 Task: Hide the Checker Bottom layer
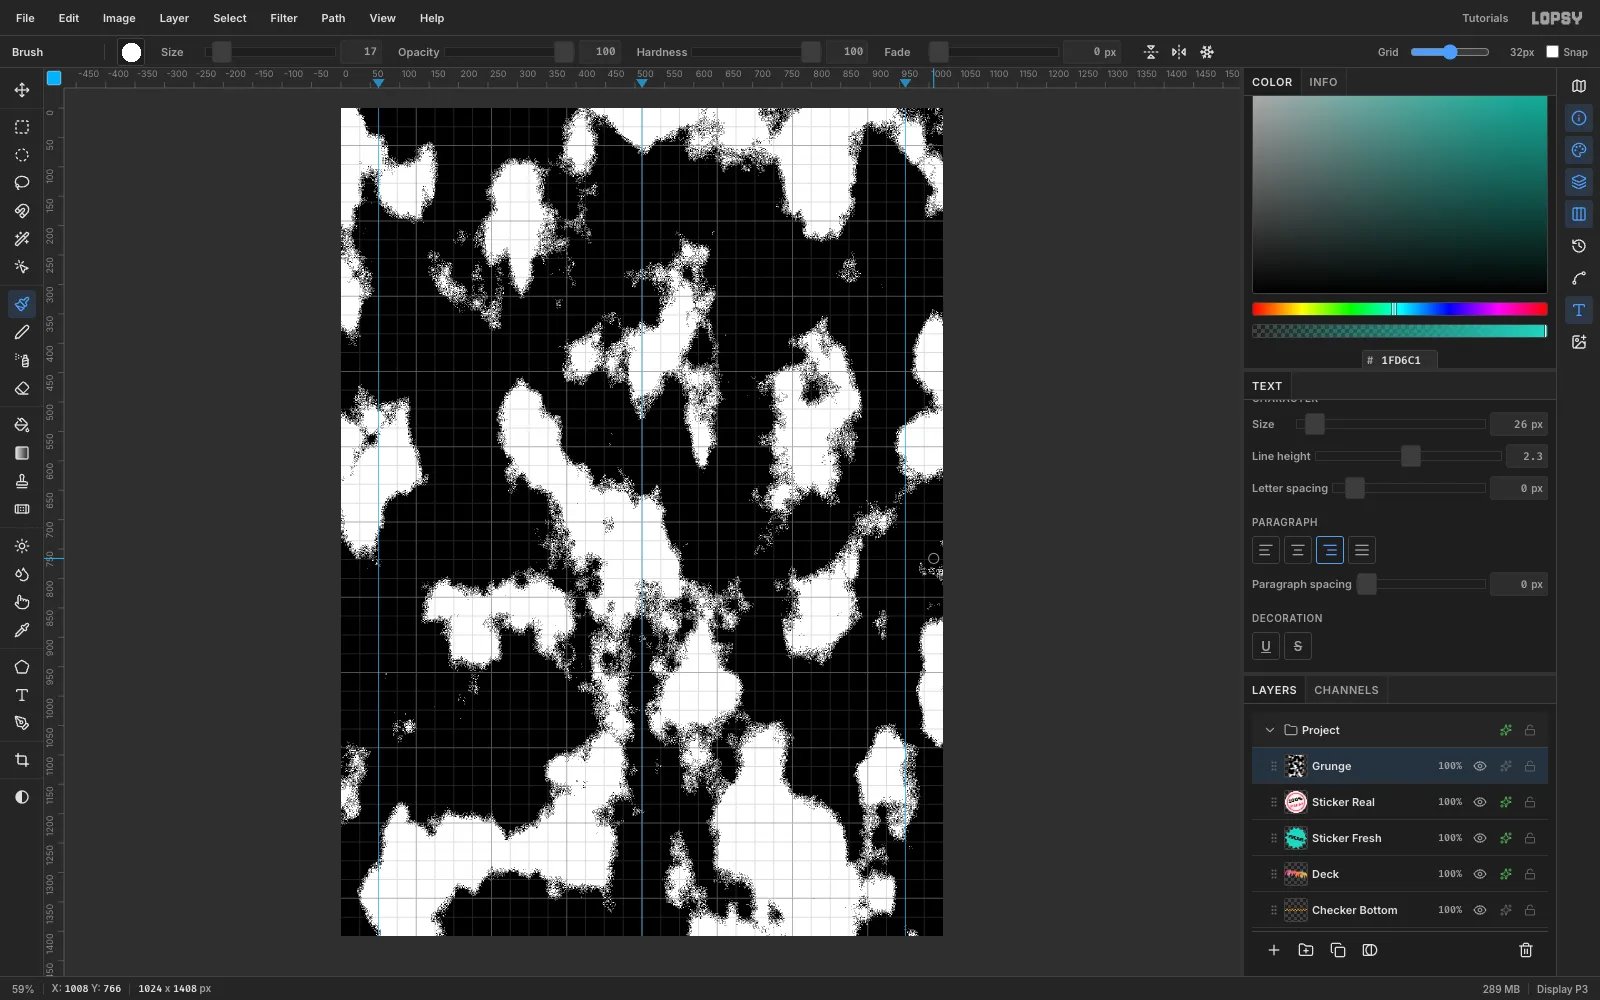point(1480,910)
